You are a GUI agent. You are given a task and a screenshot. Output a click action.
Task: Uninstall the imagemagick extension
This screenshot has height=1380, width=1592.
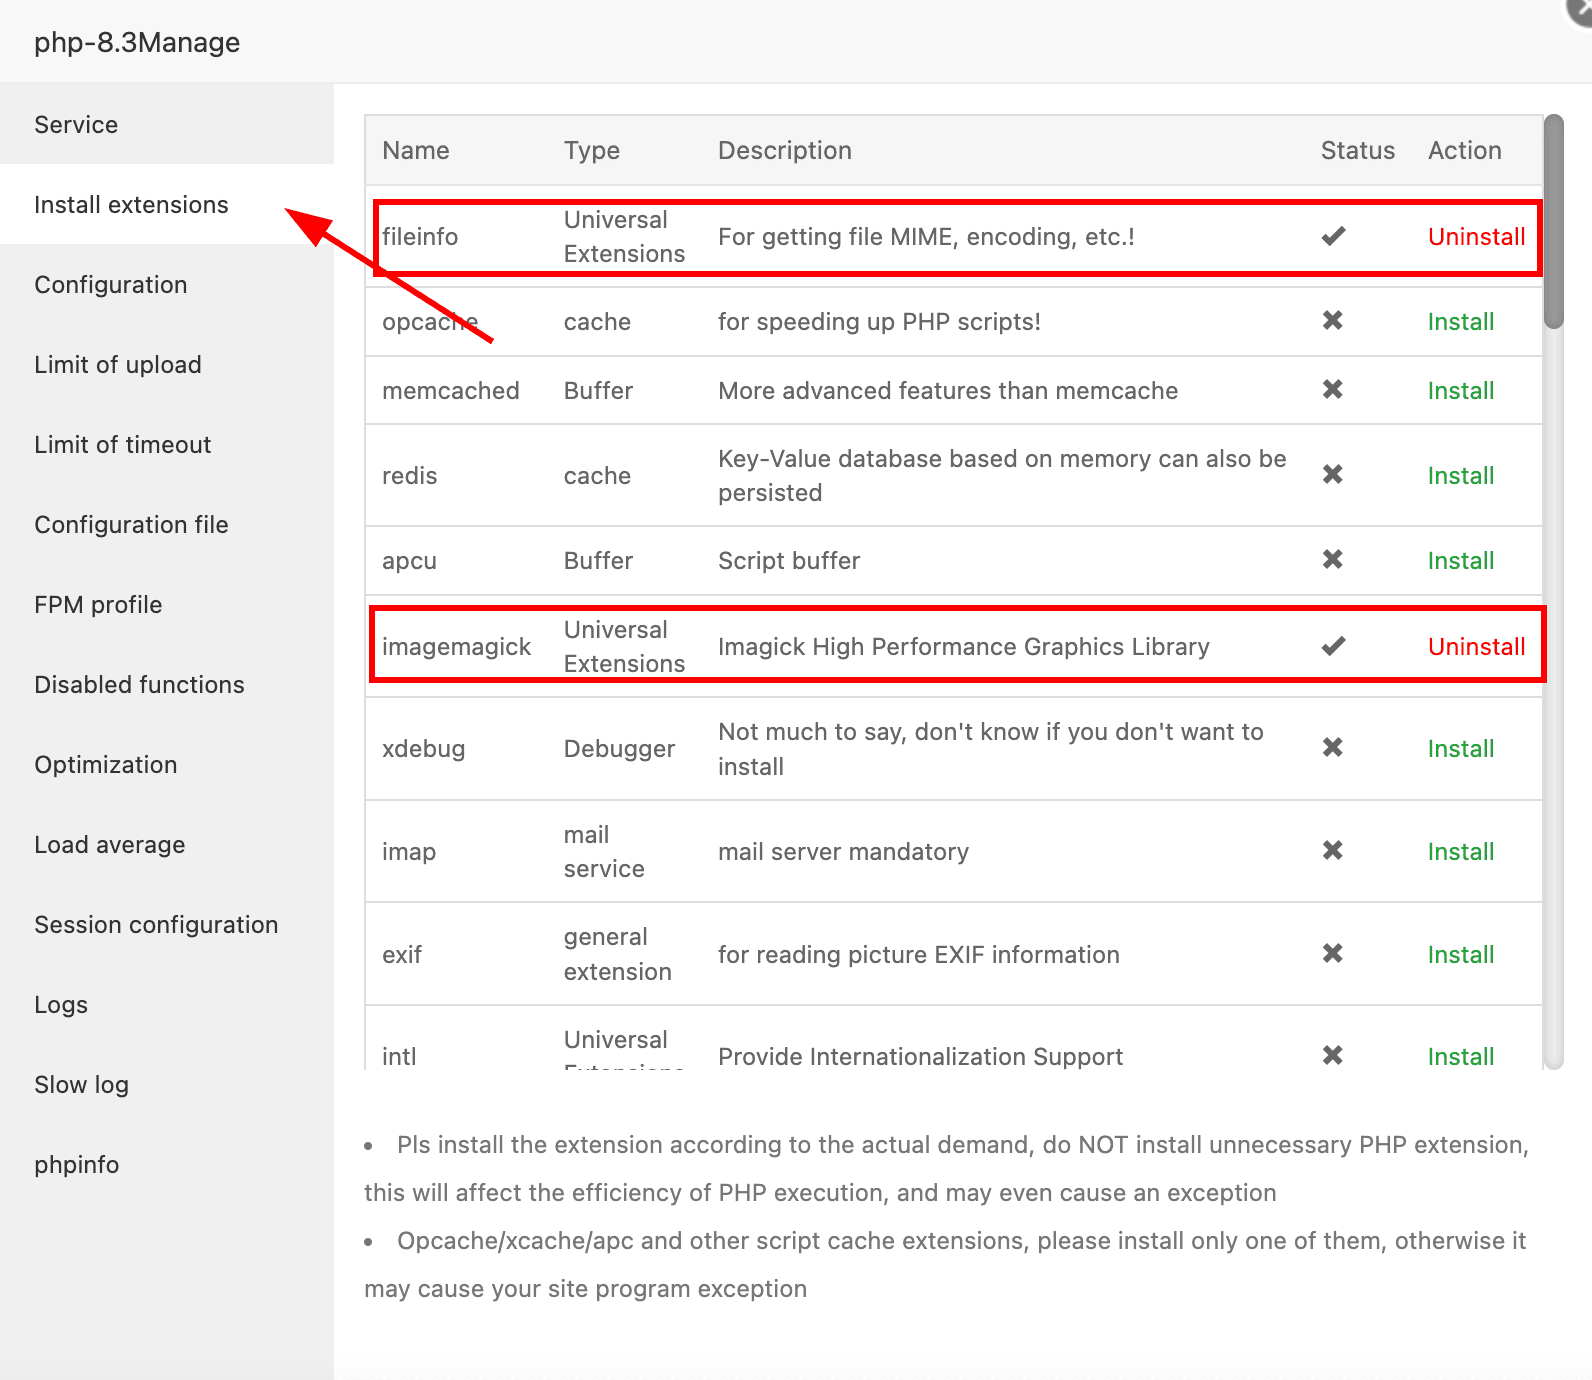tap(1476, 647)
